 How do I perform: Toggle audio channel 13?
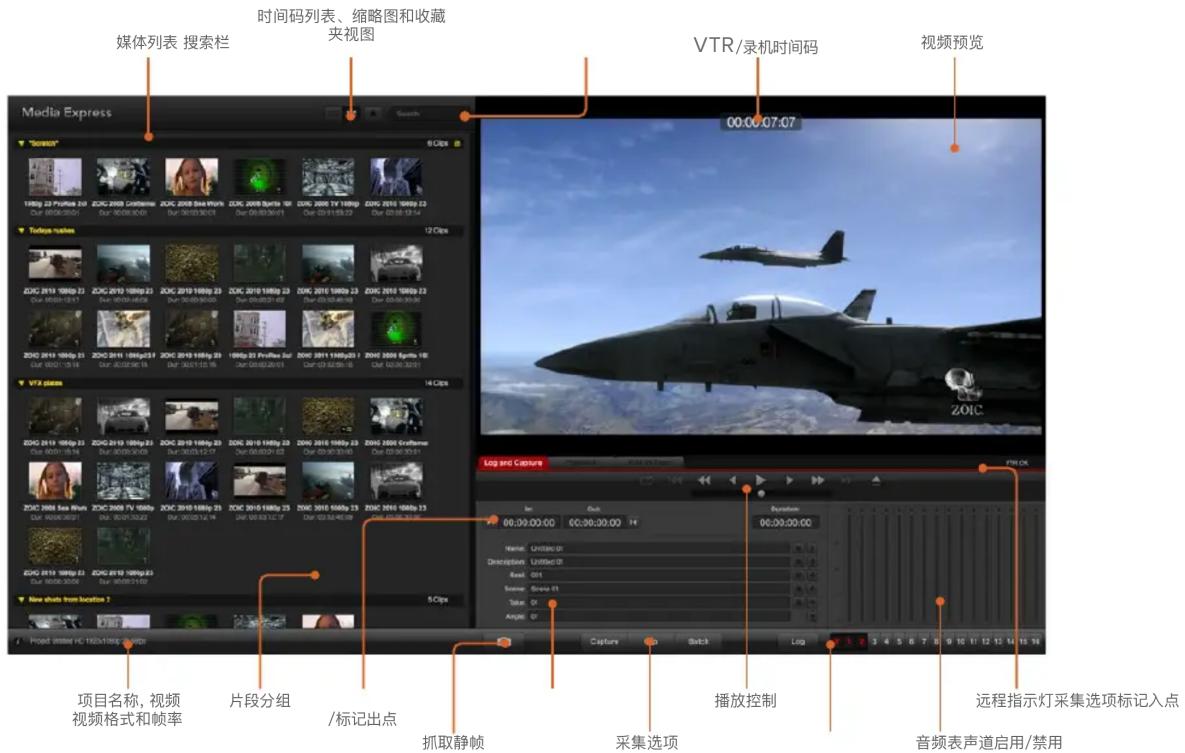(998, 642)
